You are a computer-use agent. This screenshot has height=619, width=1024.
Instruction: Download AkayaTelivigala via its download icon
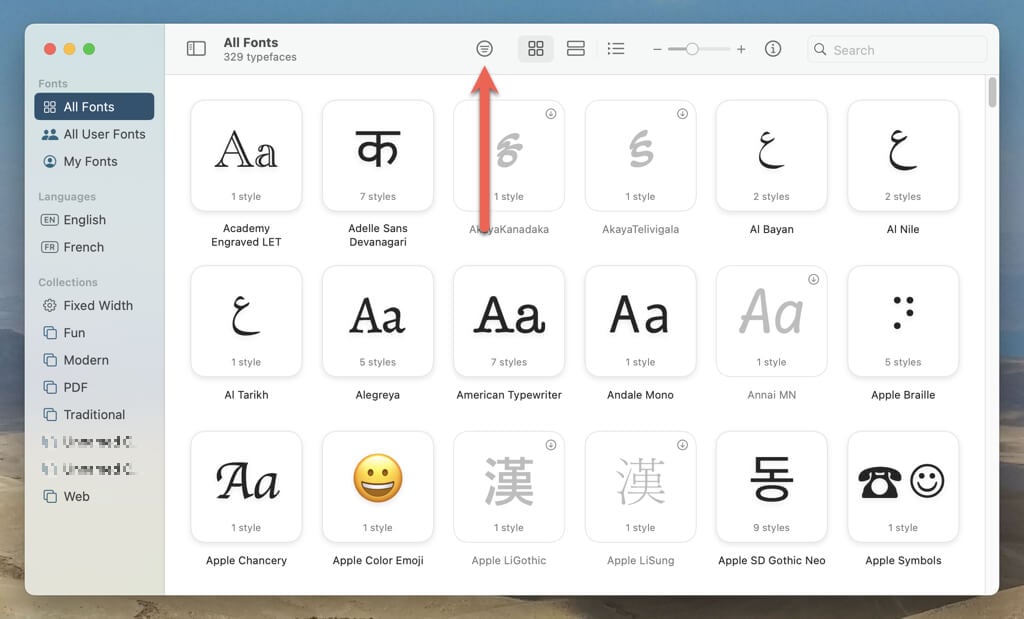click(682, 114)
